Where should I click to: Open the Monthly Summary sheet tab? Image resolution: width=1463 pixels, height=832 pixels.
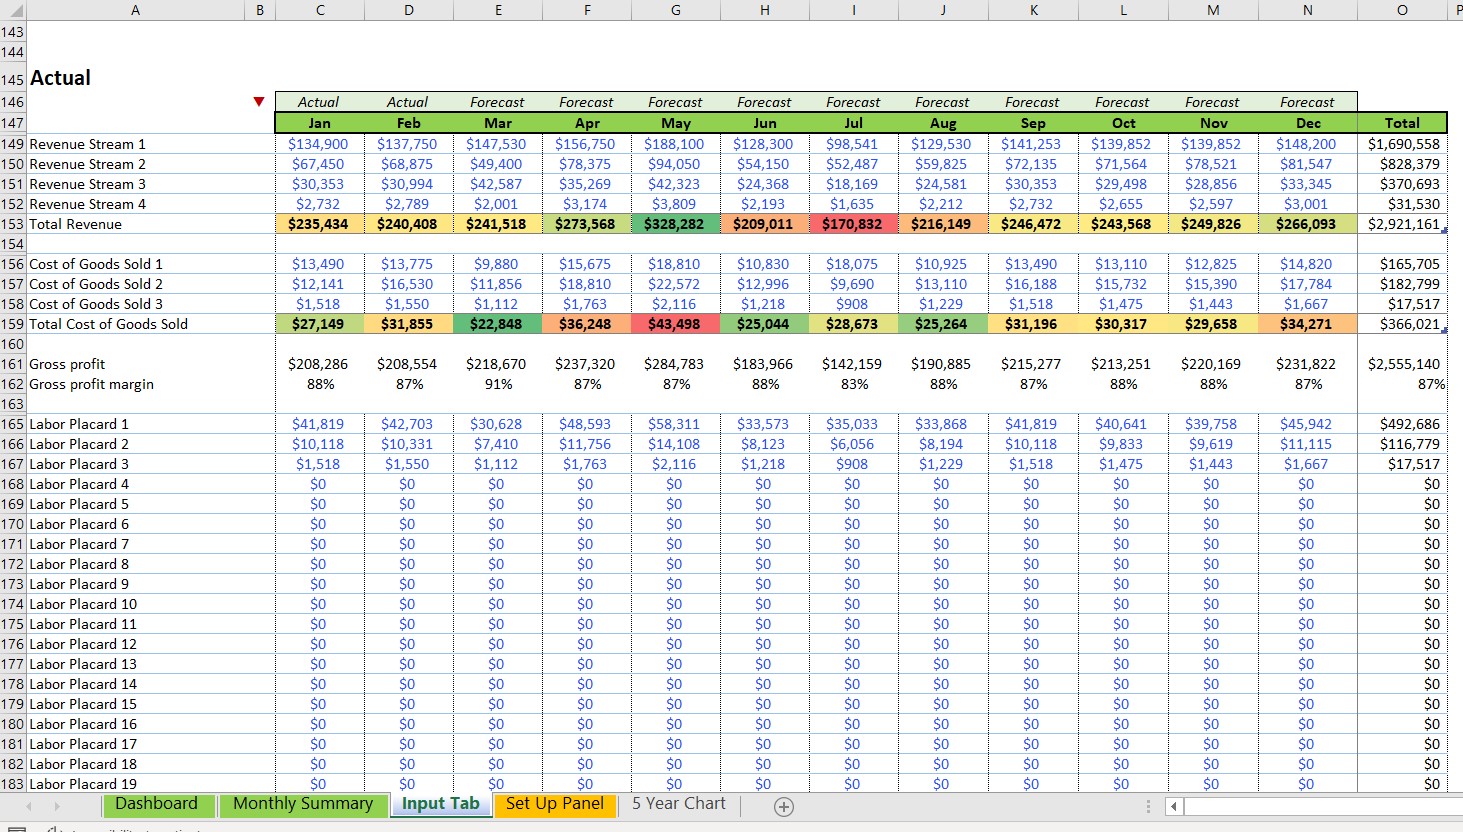(x=303, y=804)
